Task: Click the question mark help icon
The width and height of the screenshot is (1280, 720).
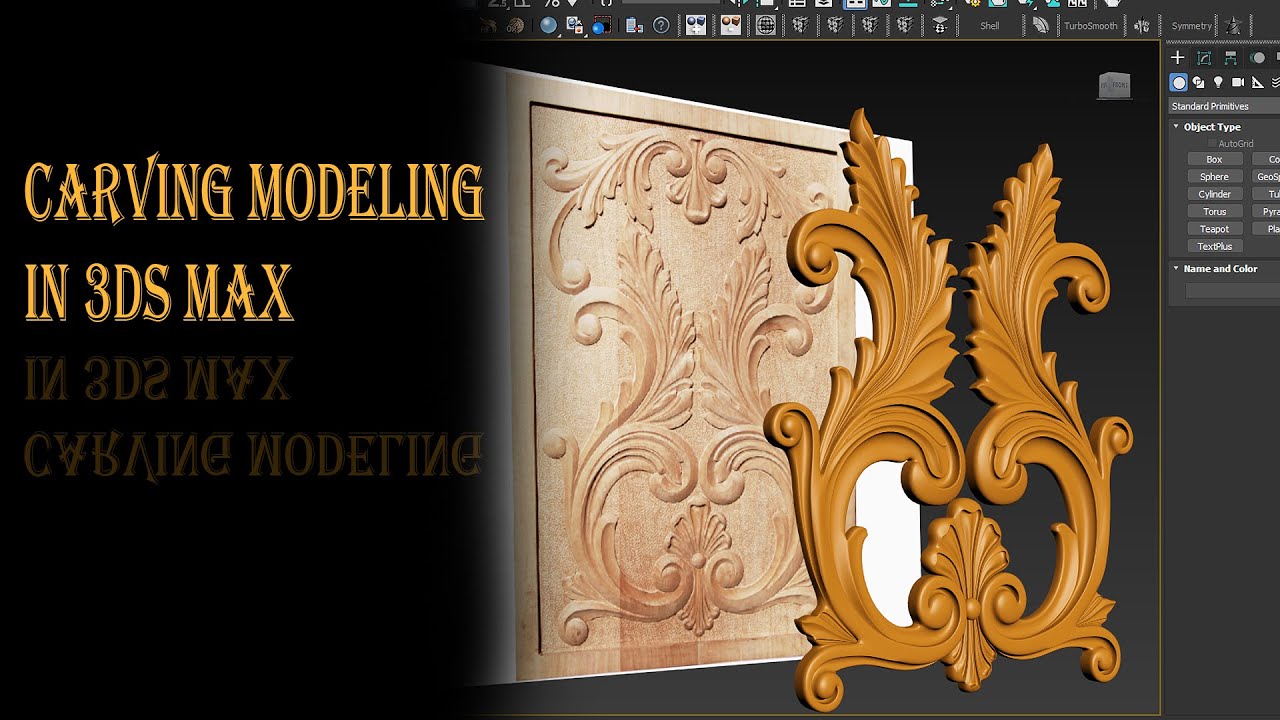Action: 661,26
